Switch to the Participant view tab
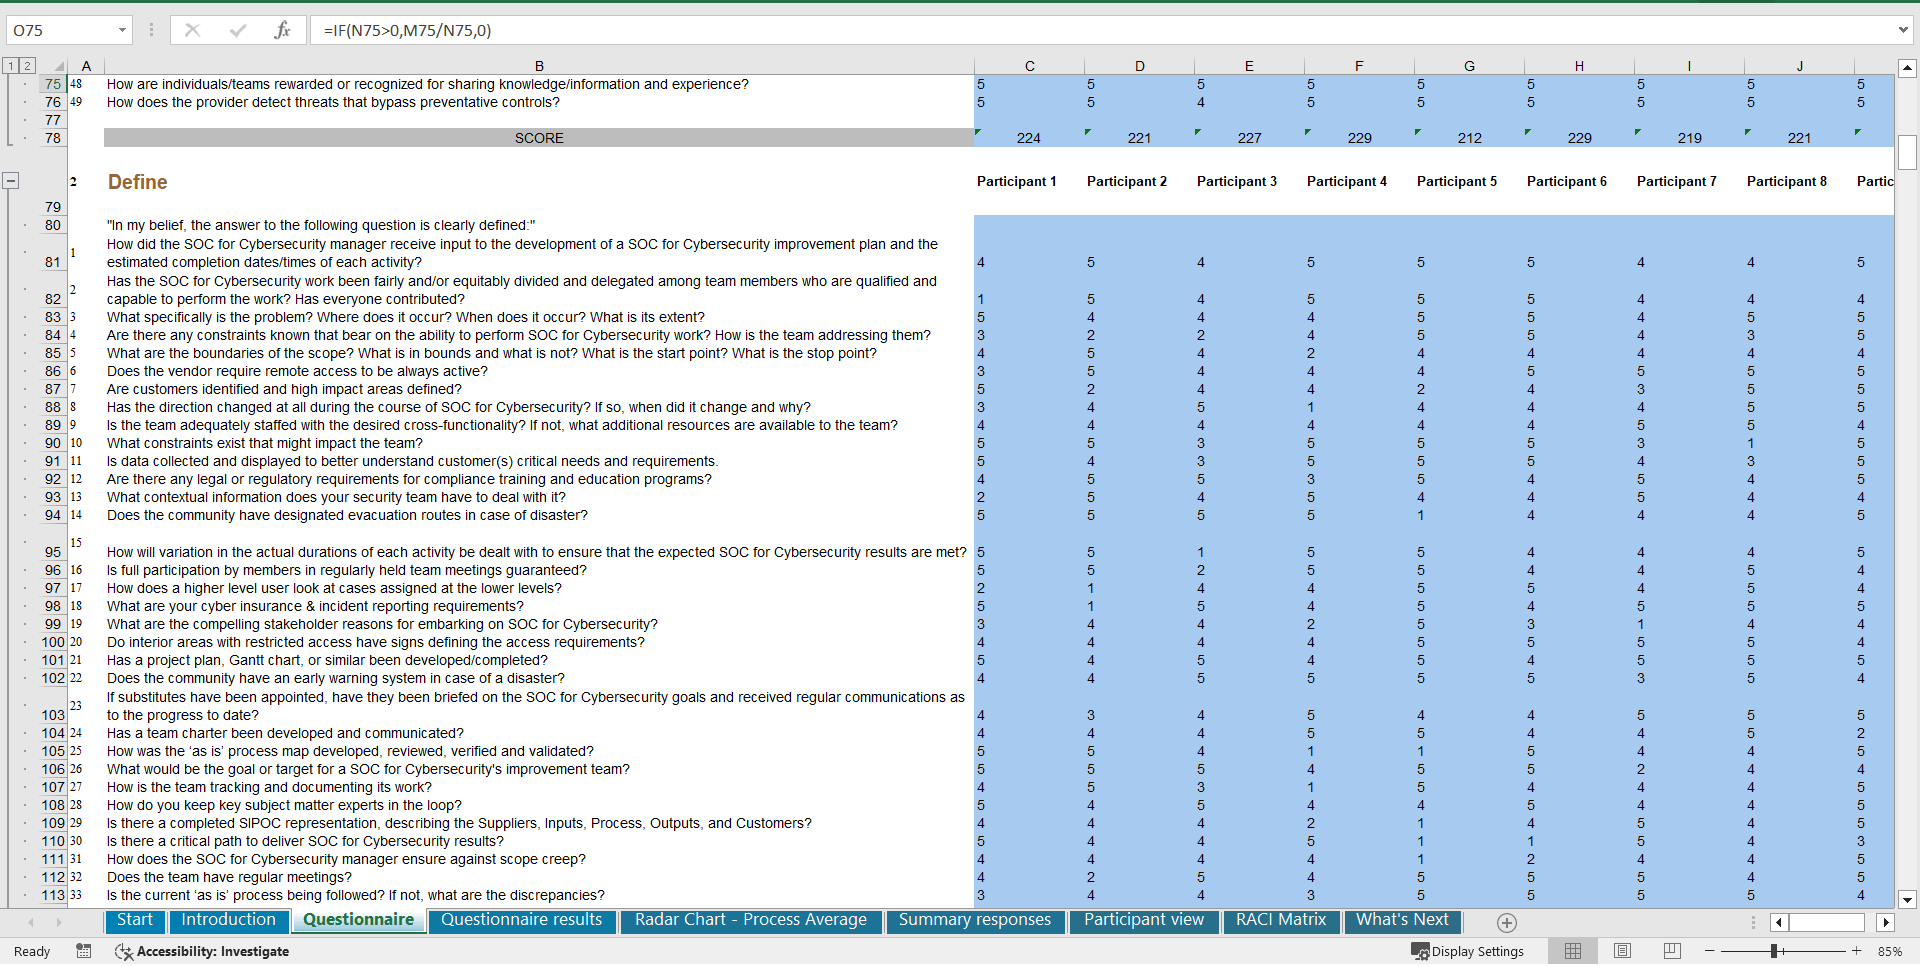This screenshot has width=1920, height=966. (1144, 920)
